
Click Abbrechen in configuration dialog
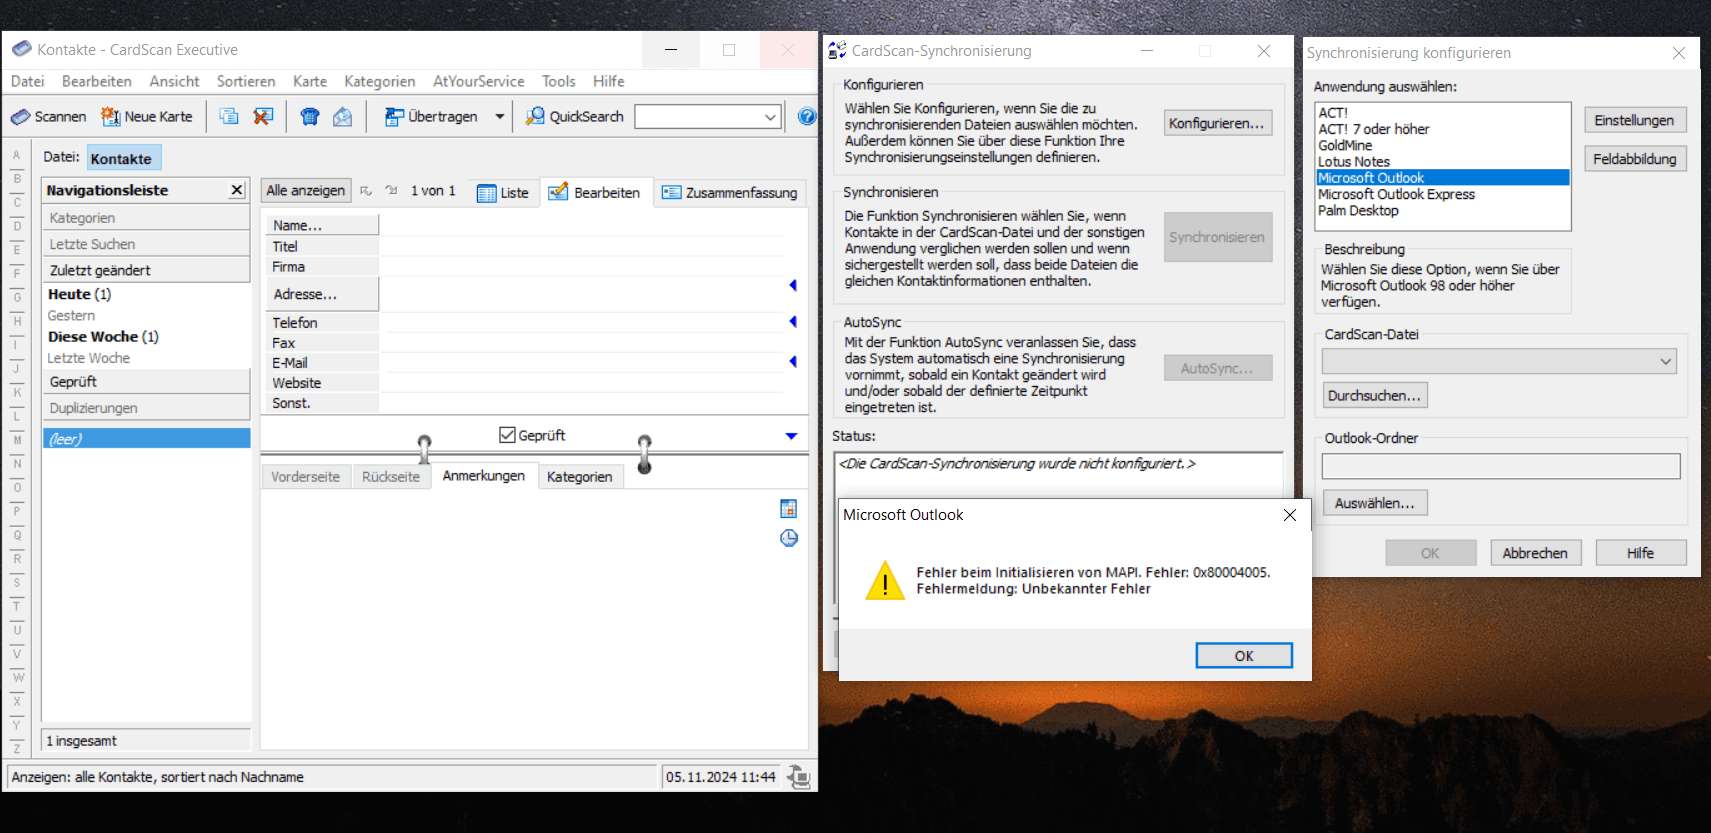coord(1535,553)
